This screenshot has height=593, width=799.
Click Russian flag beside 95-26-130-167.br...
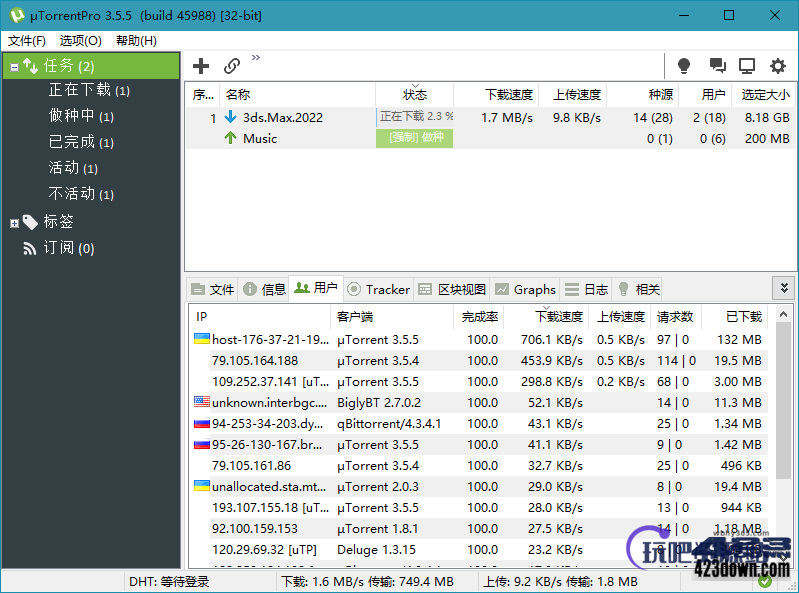click(x=202, y=444)
